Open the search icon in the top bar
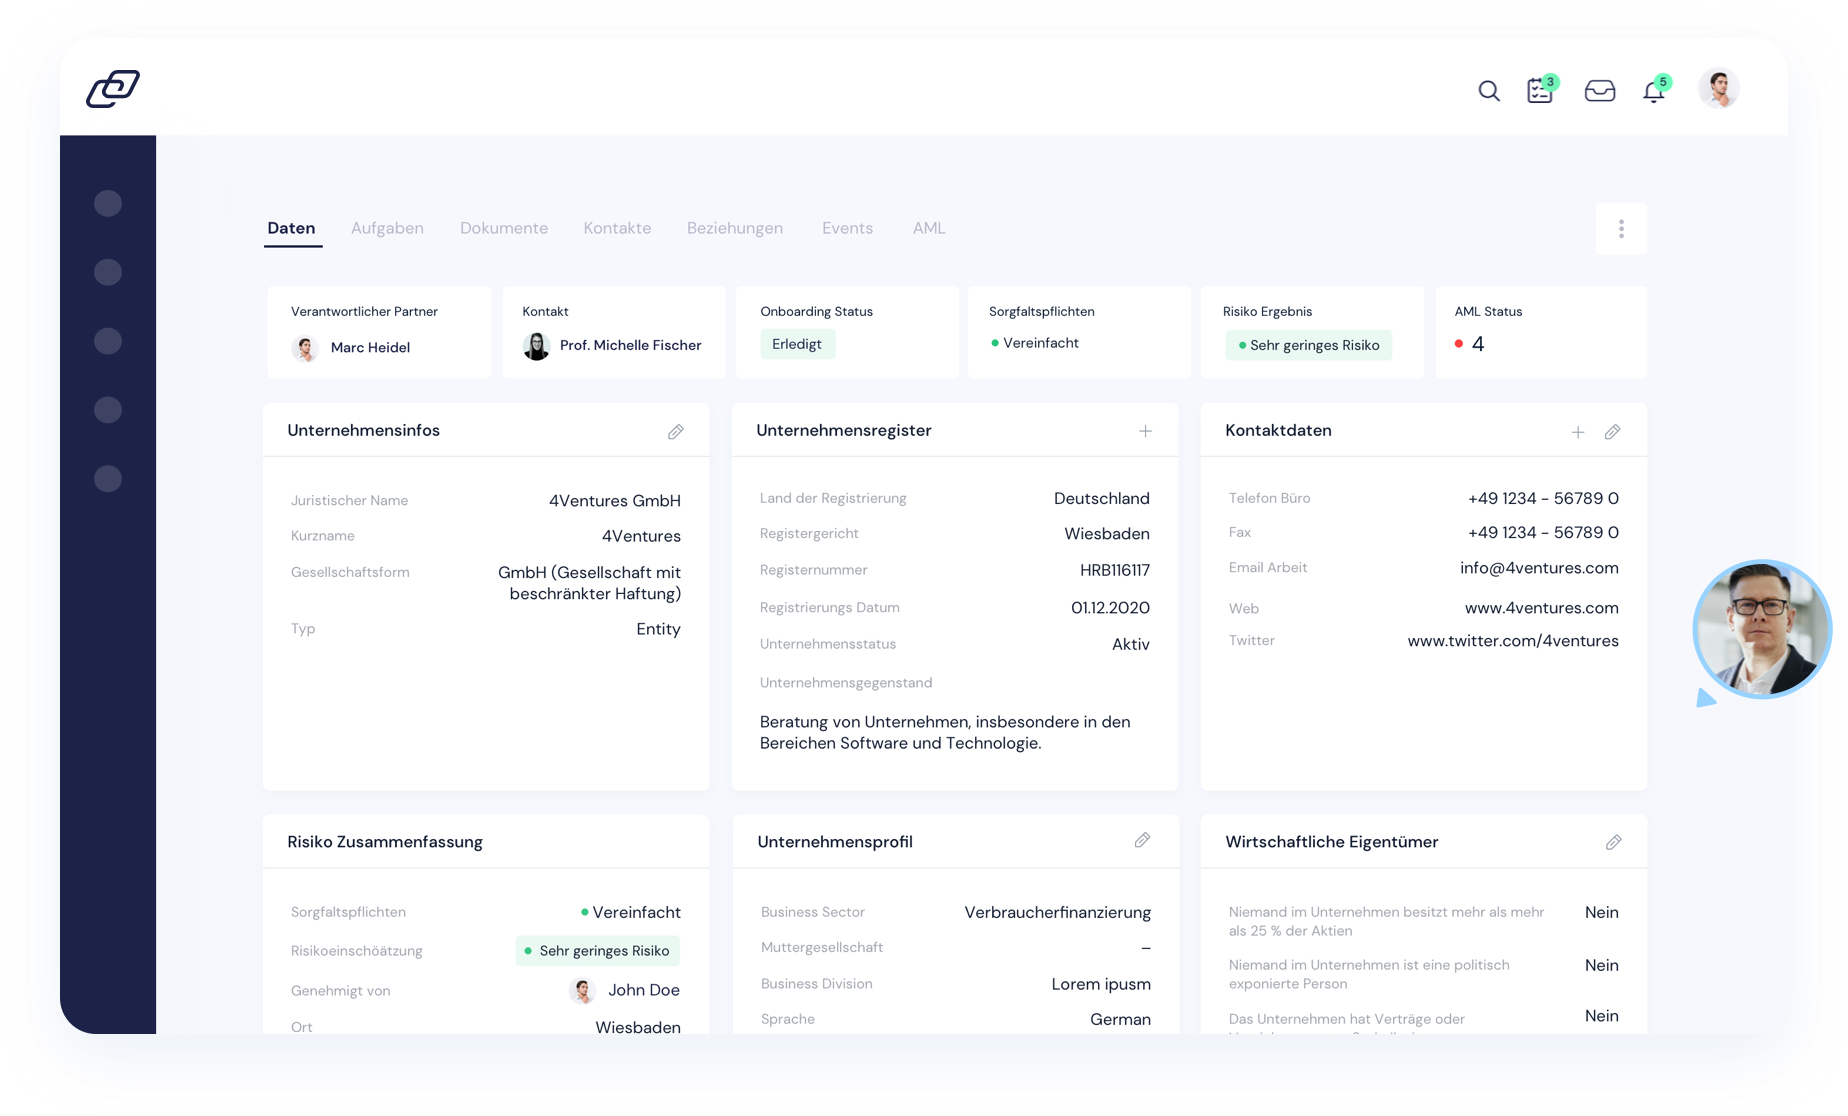The image size is (1848, 1116). coord(1489,90)
